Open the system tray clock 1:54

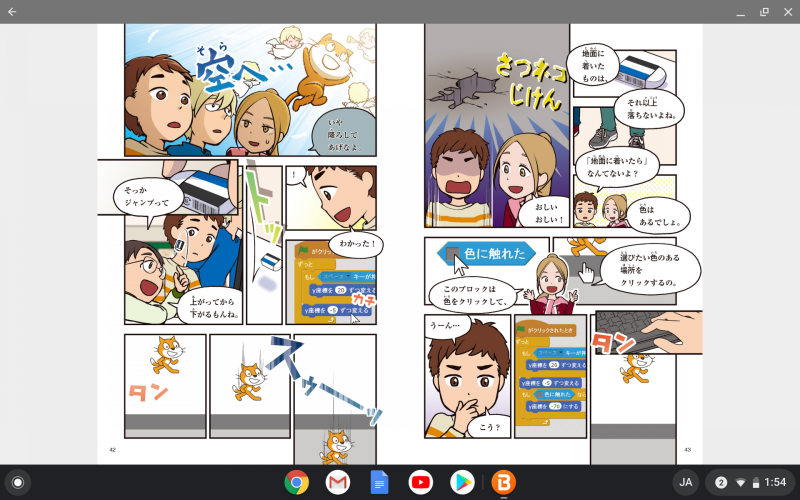(x=776, y=483)
